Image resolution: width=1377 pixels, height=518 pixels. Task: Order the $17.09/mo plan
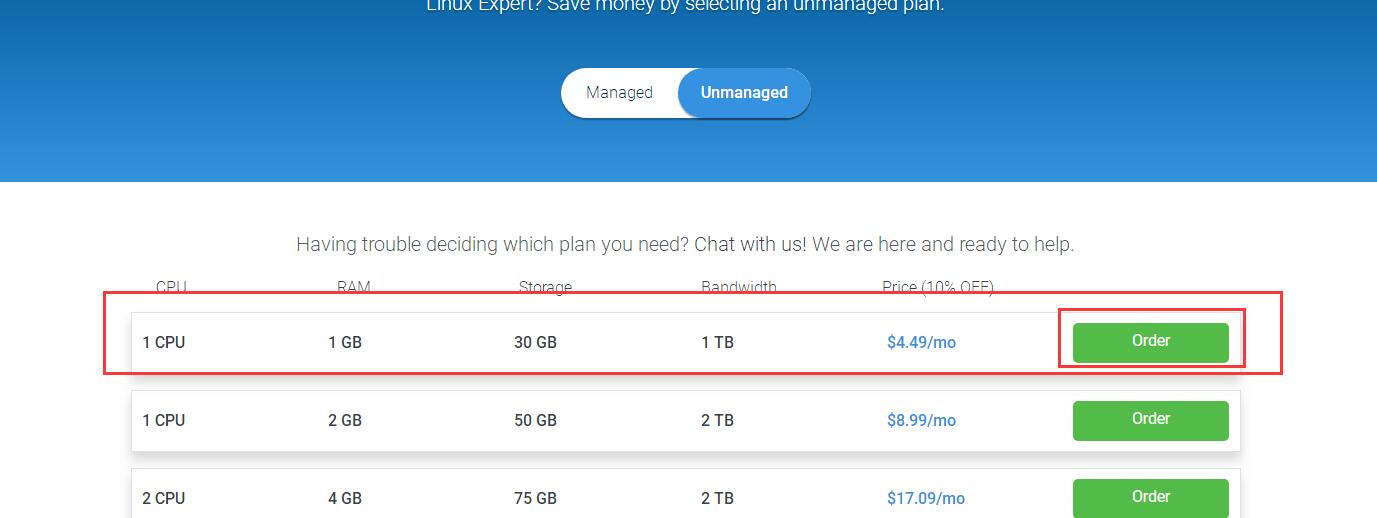tap(1150, 498)
